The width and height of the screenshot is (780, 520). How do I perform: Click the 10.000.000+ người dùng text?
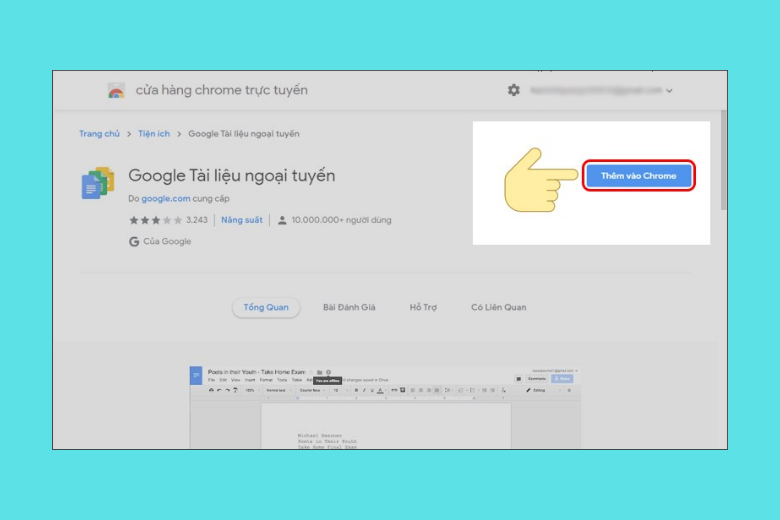click(x=341, y=220)
